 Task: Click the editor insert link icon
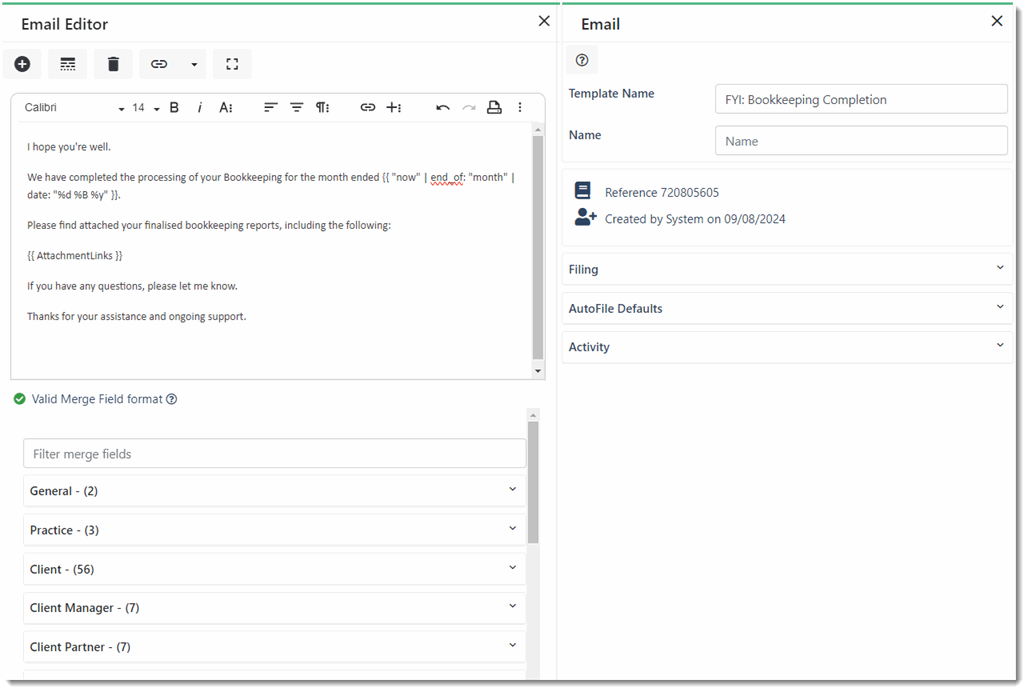click(368, 107)
